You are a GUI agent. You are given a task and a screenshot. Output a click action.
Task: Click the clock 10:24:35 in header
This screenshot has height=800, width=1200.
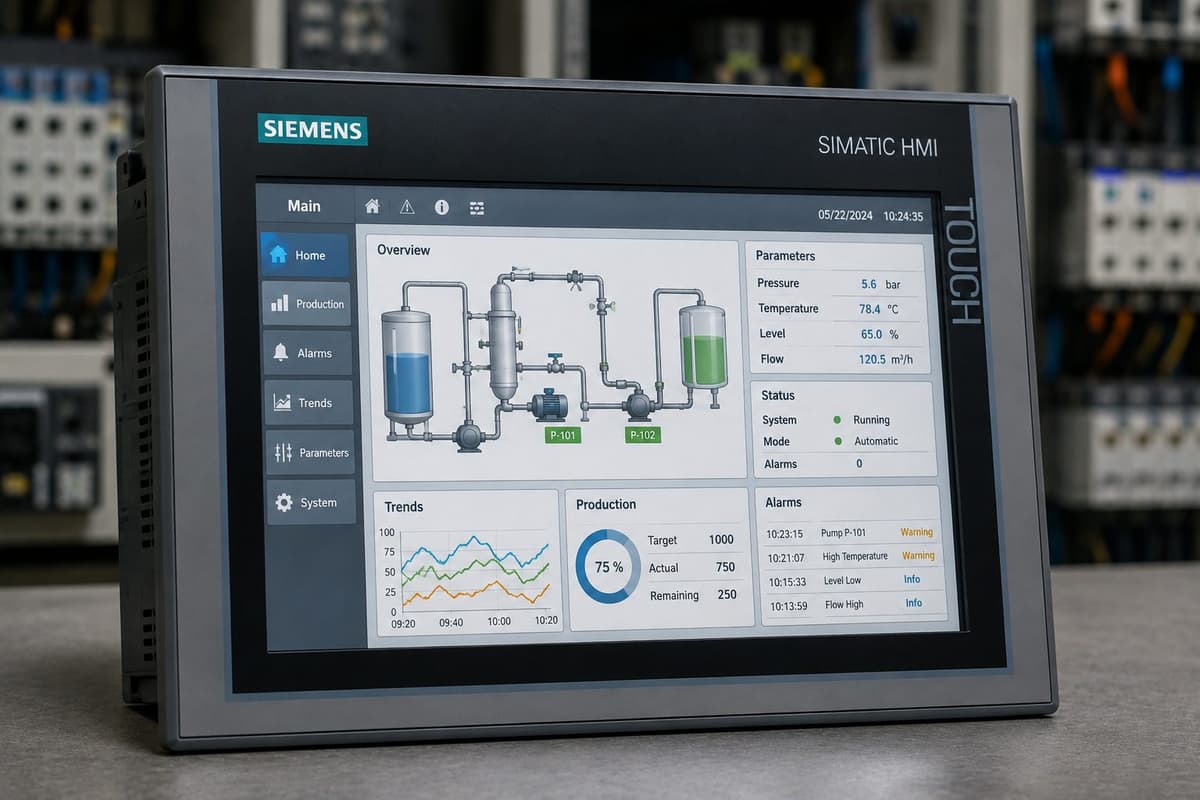tap(903, 216)
